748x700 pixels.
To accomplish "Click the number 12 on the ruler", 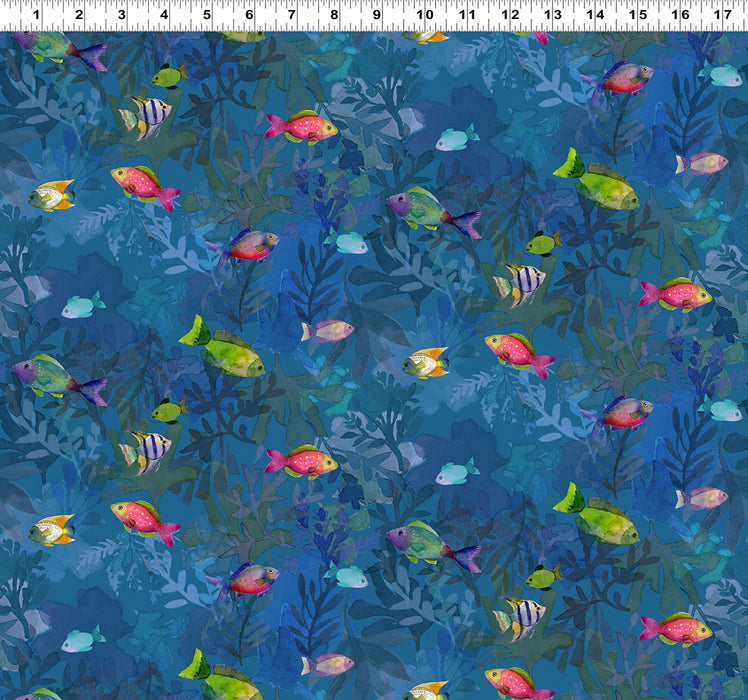I will point(510,15).
